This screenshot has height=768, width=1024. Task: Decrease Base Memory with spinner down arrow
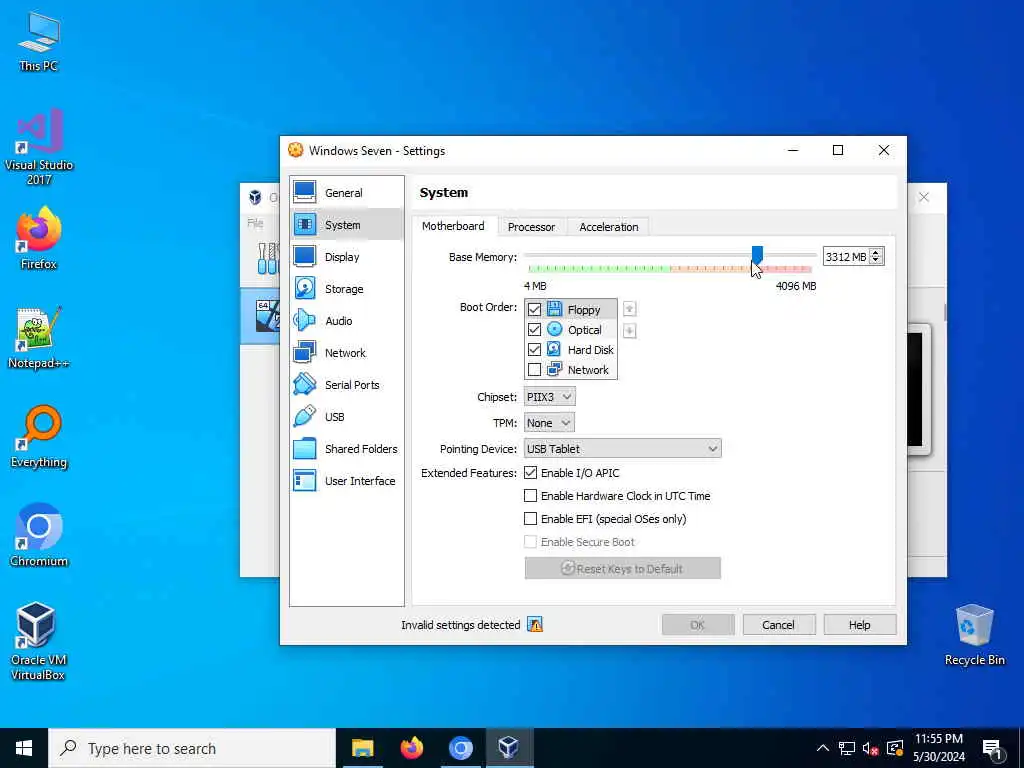(x=876, y=261)
